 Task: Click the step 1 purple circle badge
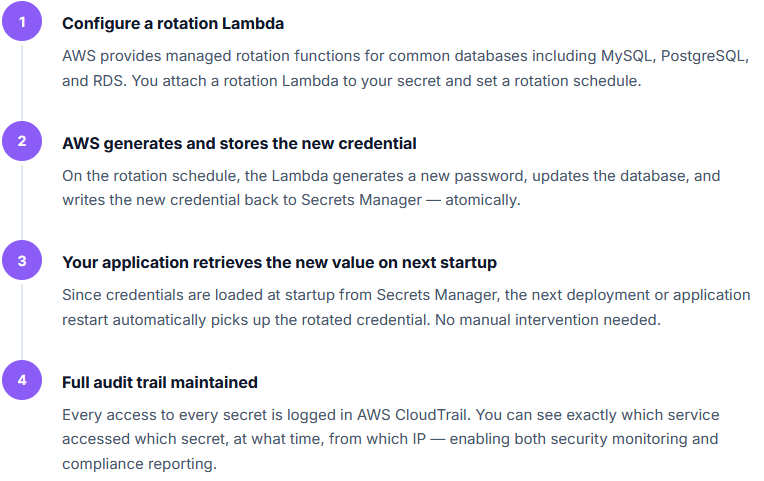[x=22, y=21]
